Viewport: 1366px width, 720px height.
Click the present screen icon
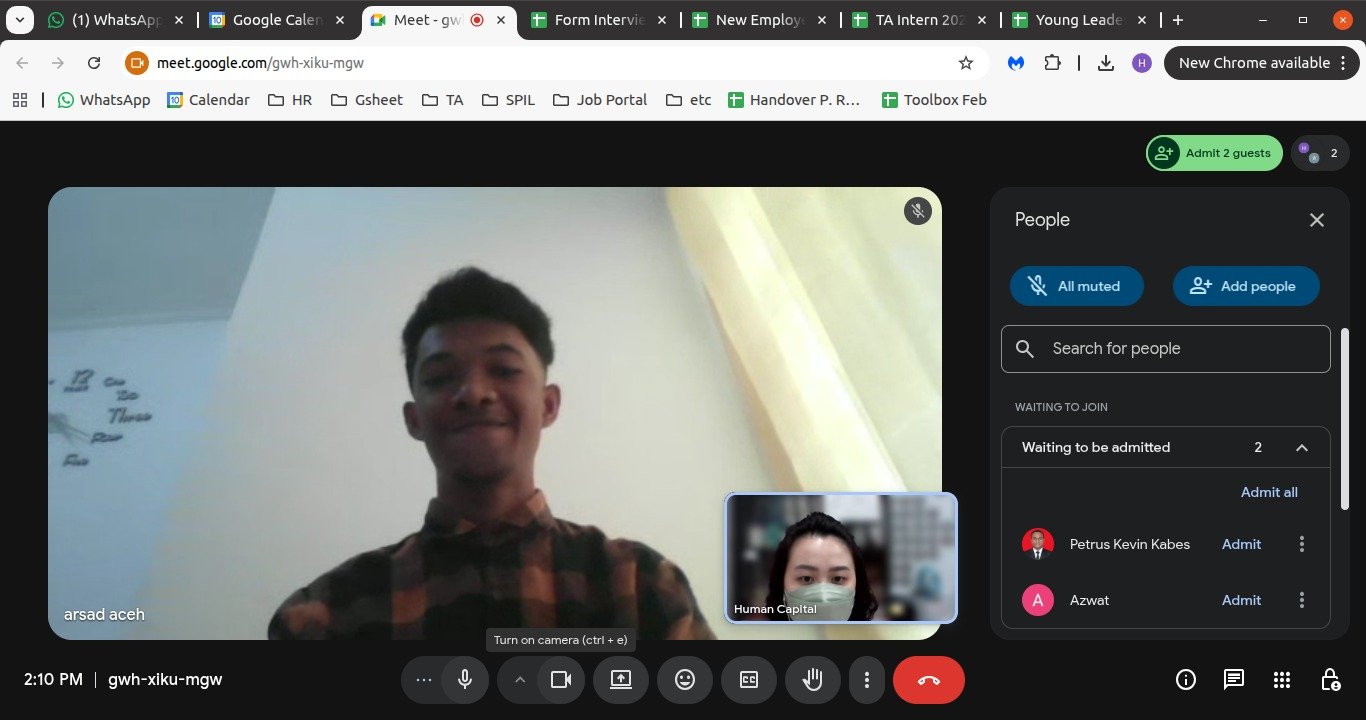[x=621, y=680]
